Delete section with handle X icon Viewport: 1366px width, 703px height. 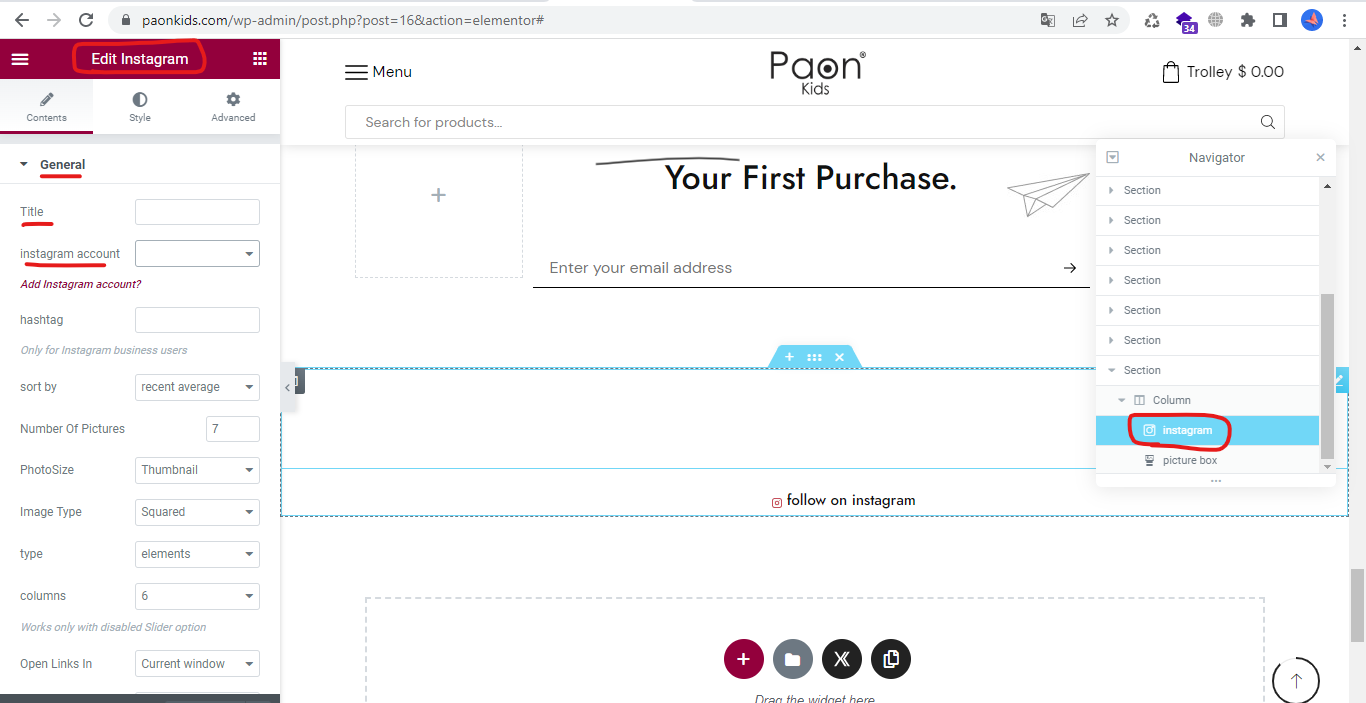point(839,357)
